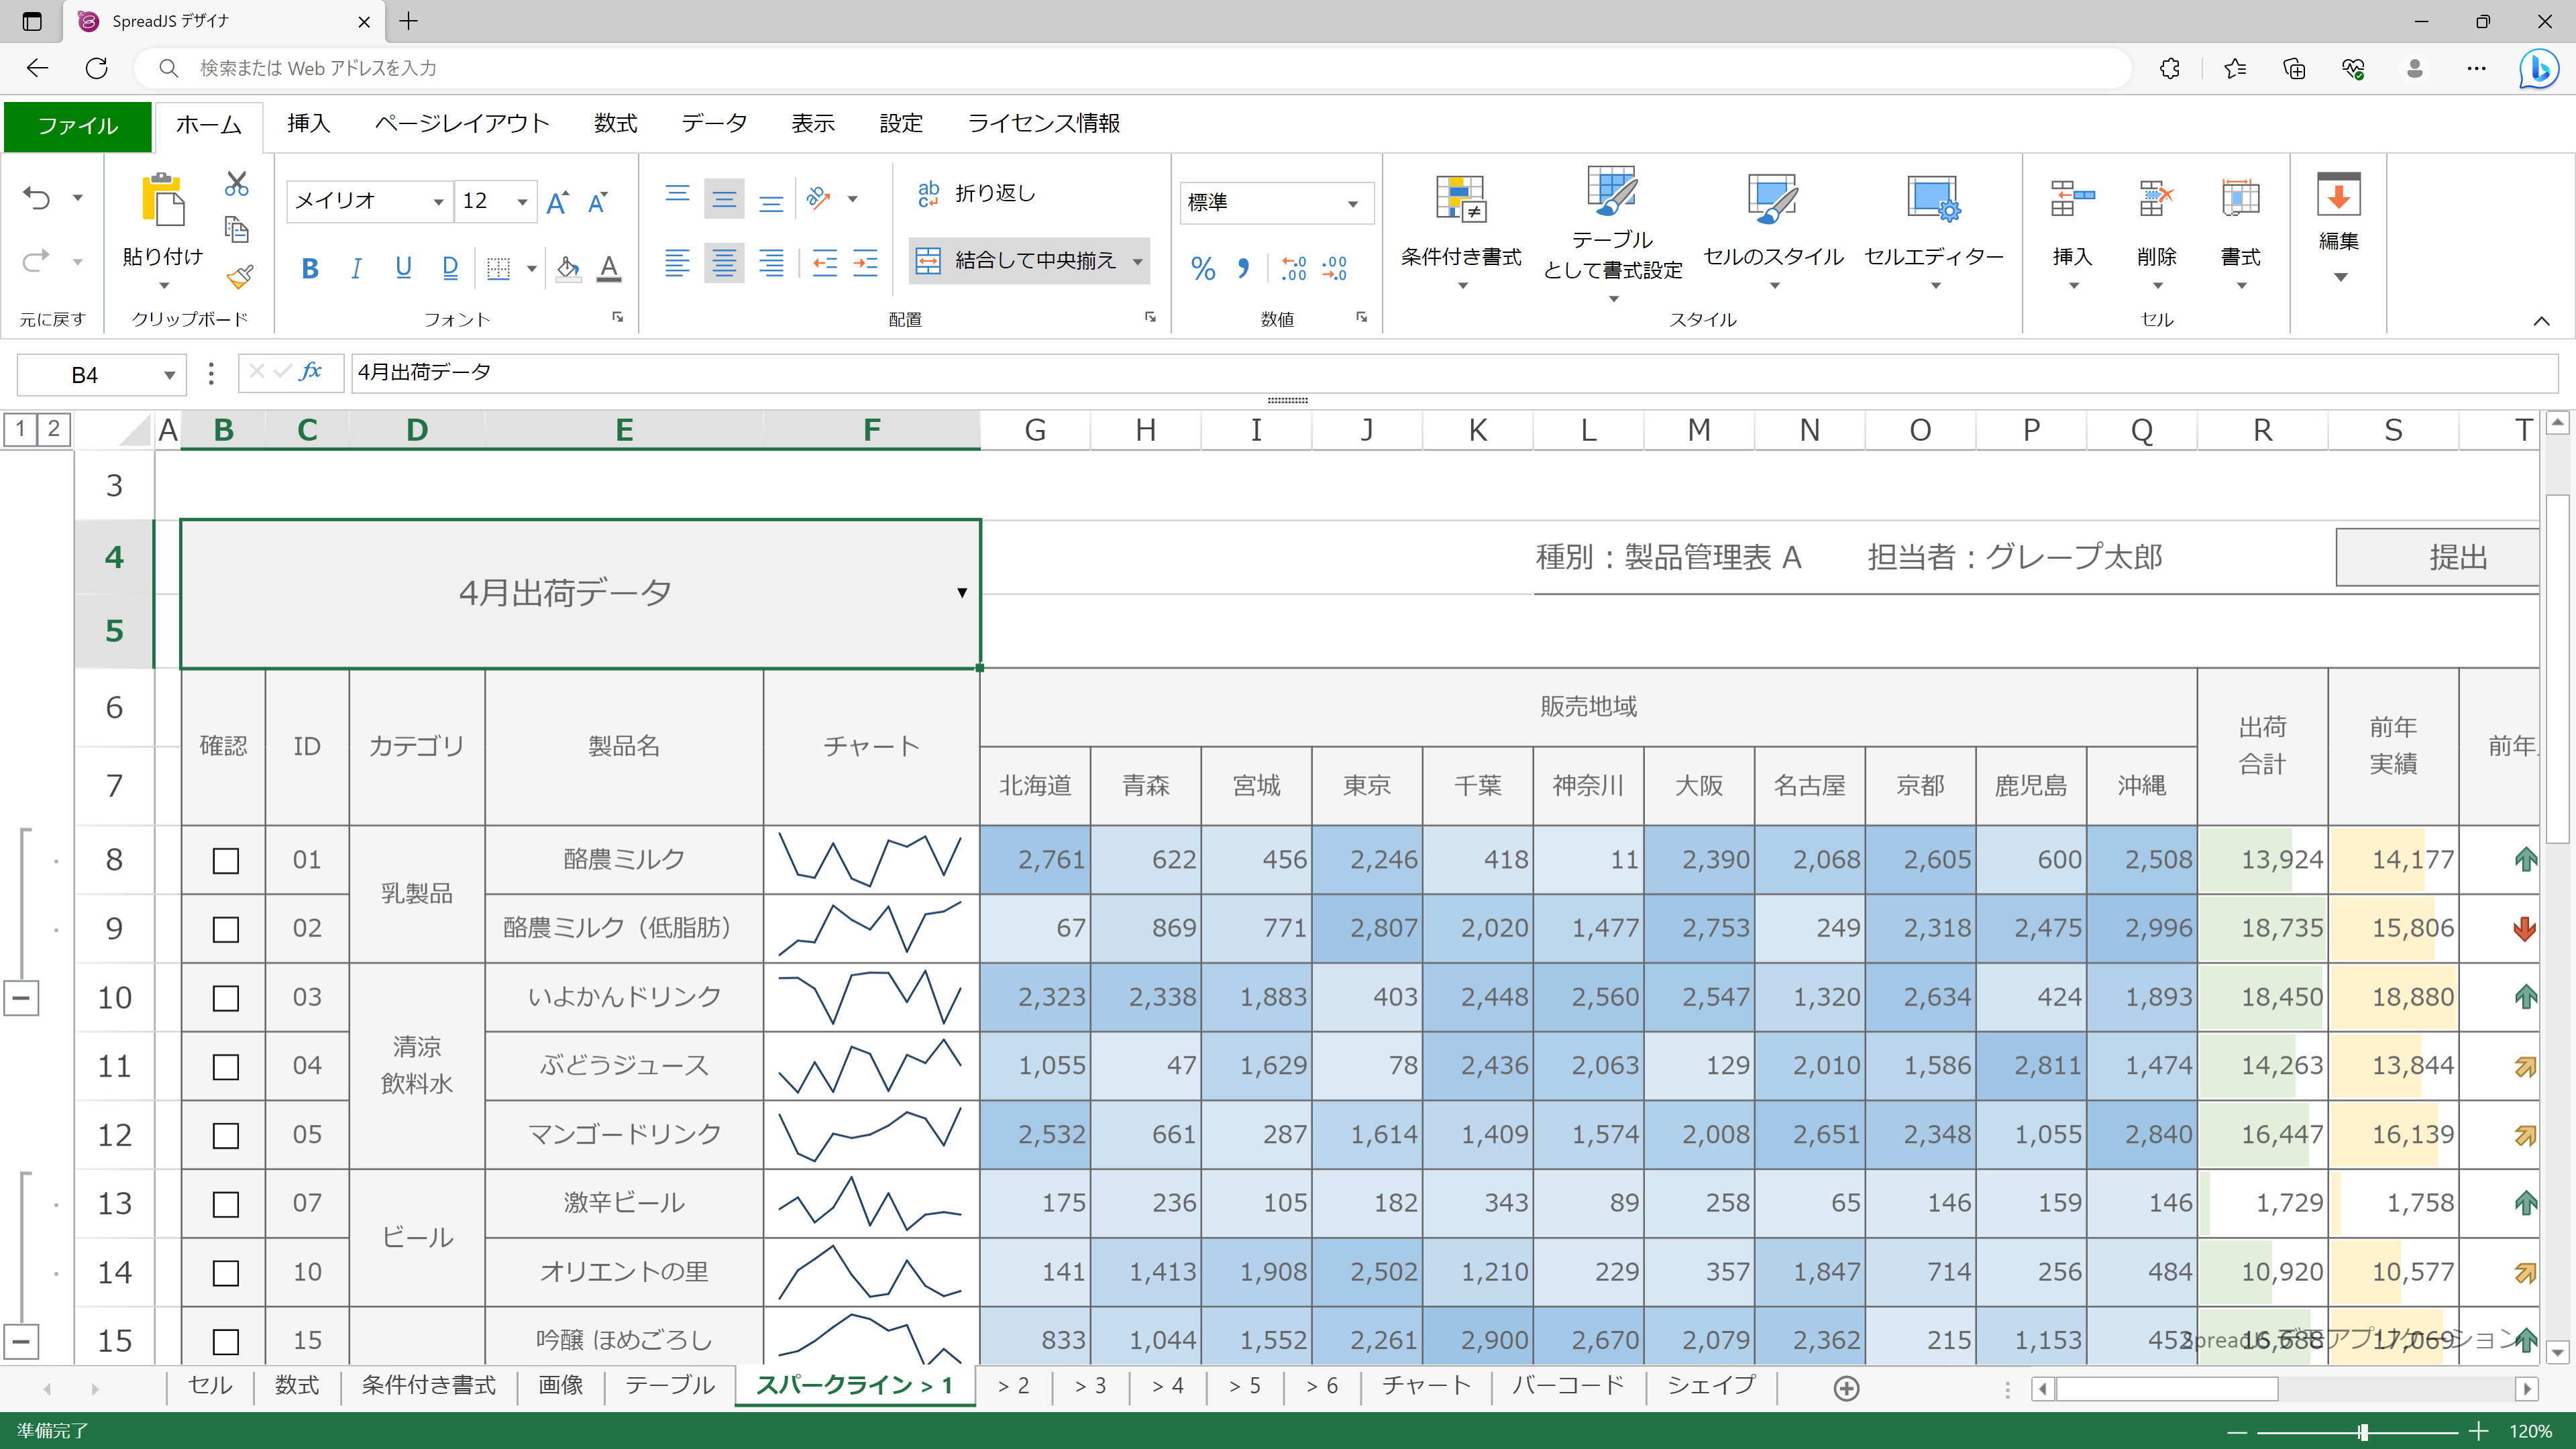
Task: Click the 編集 editing button
Action: [2339, 227]
